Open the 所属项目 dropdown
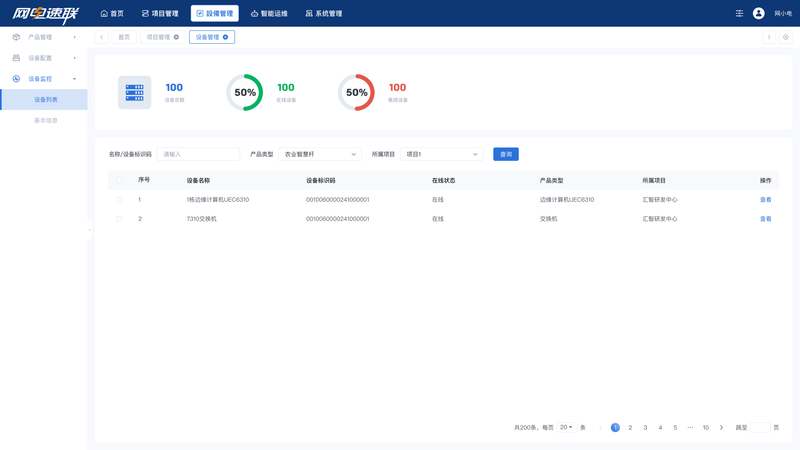Screen dimensions: 800x450 [442, 154]
